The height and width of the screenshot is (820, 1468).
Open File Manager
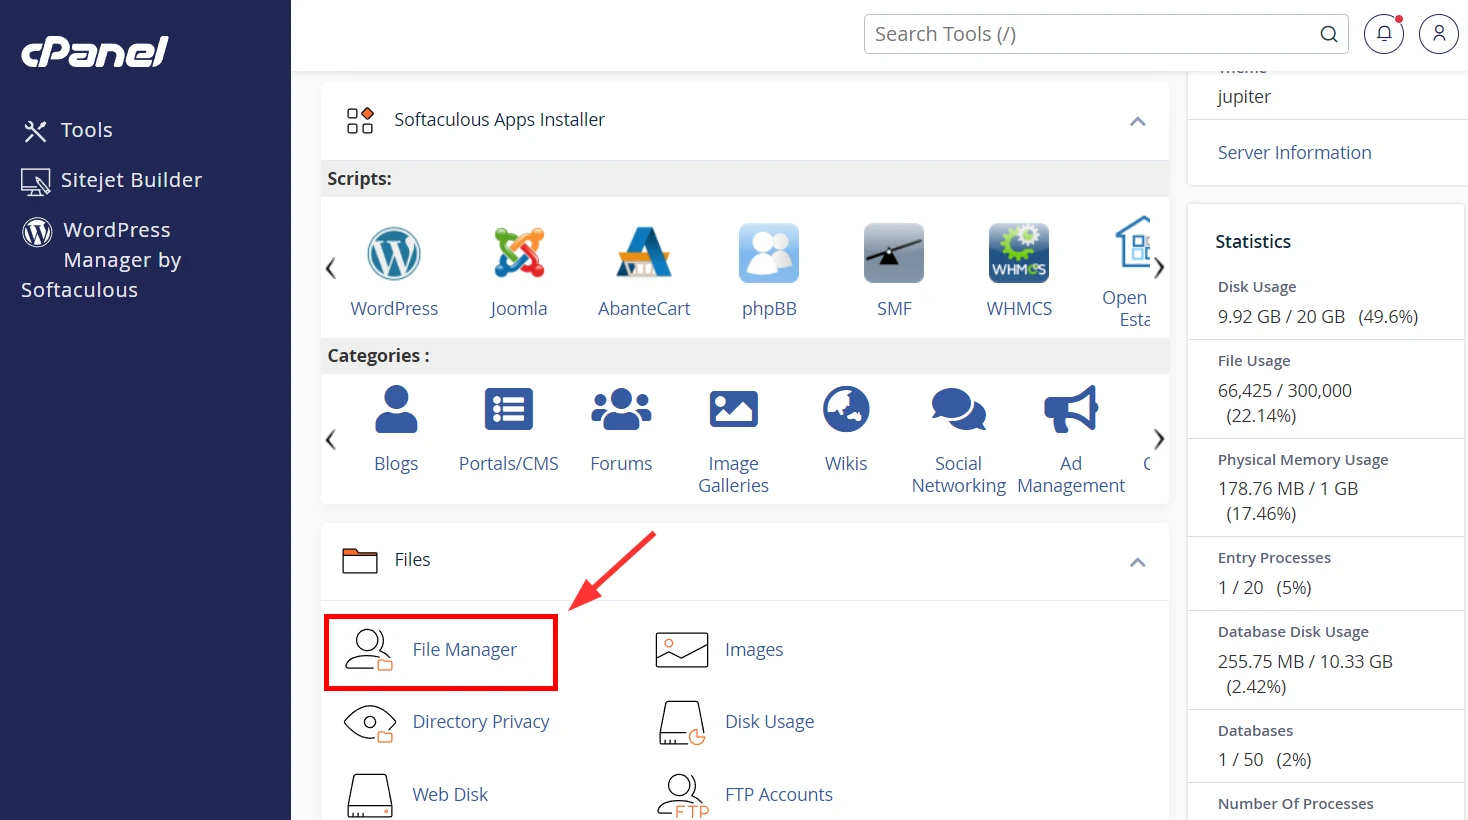tap(465, 650)
